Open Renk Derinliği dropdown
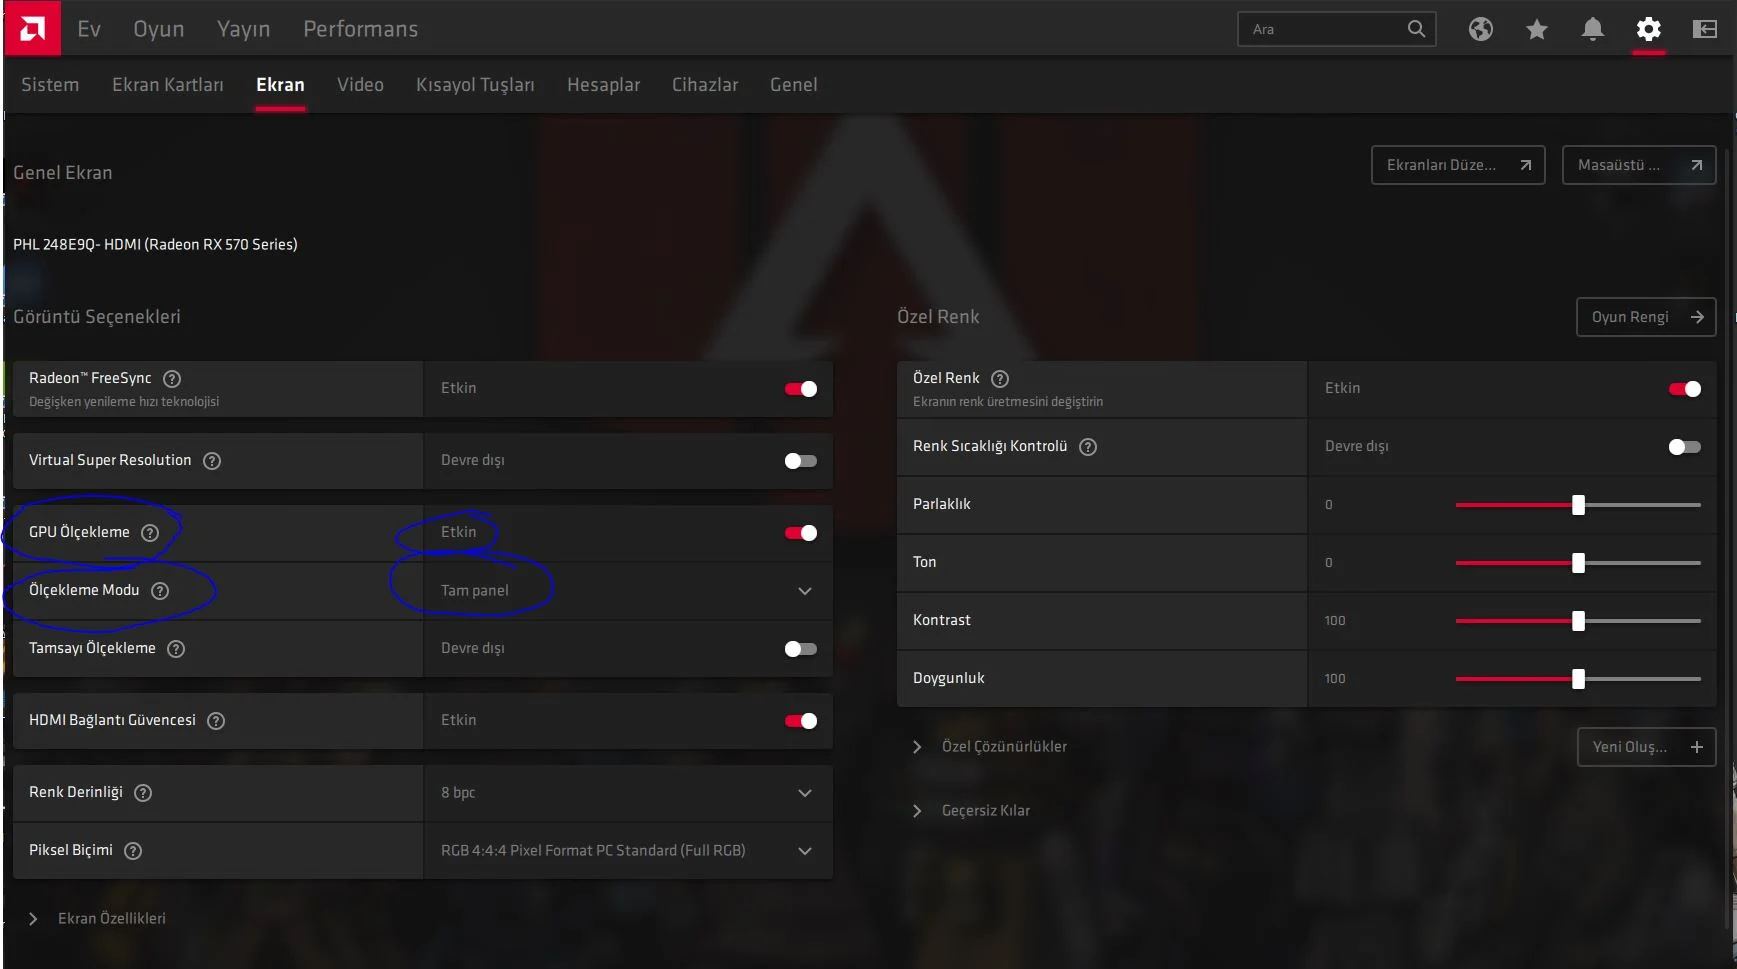 (x=628, y=793)
